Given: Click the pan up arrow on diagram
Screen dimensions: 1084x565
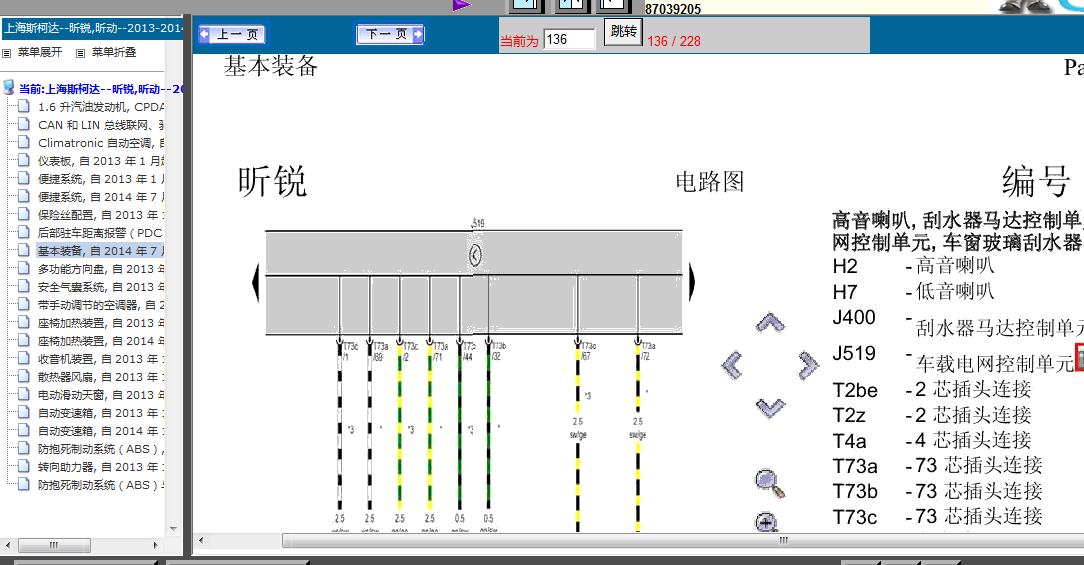Looking at the screenshot, I should tap(769, 322).
